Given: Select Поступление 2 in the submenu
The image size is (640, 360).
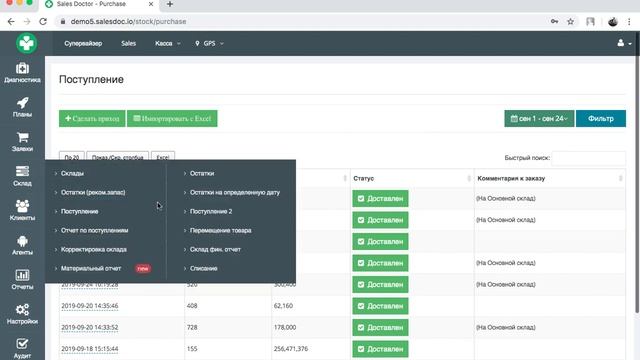Looking at the screenshot, I should [x=211, y=211].
